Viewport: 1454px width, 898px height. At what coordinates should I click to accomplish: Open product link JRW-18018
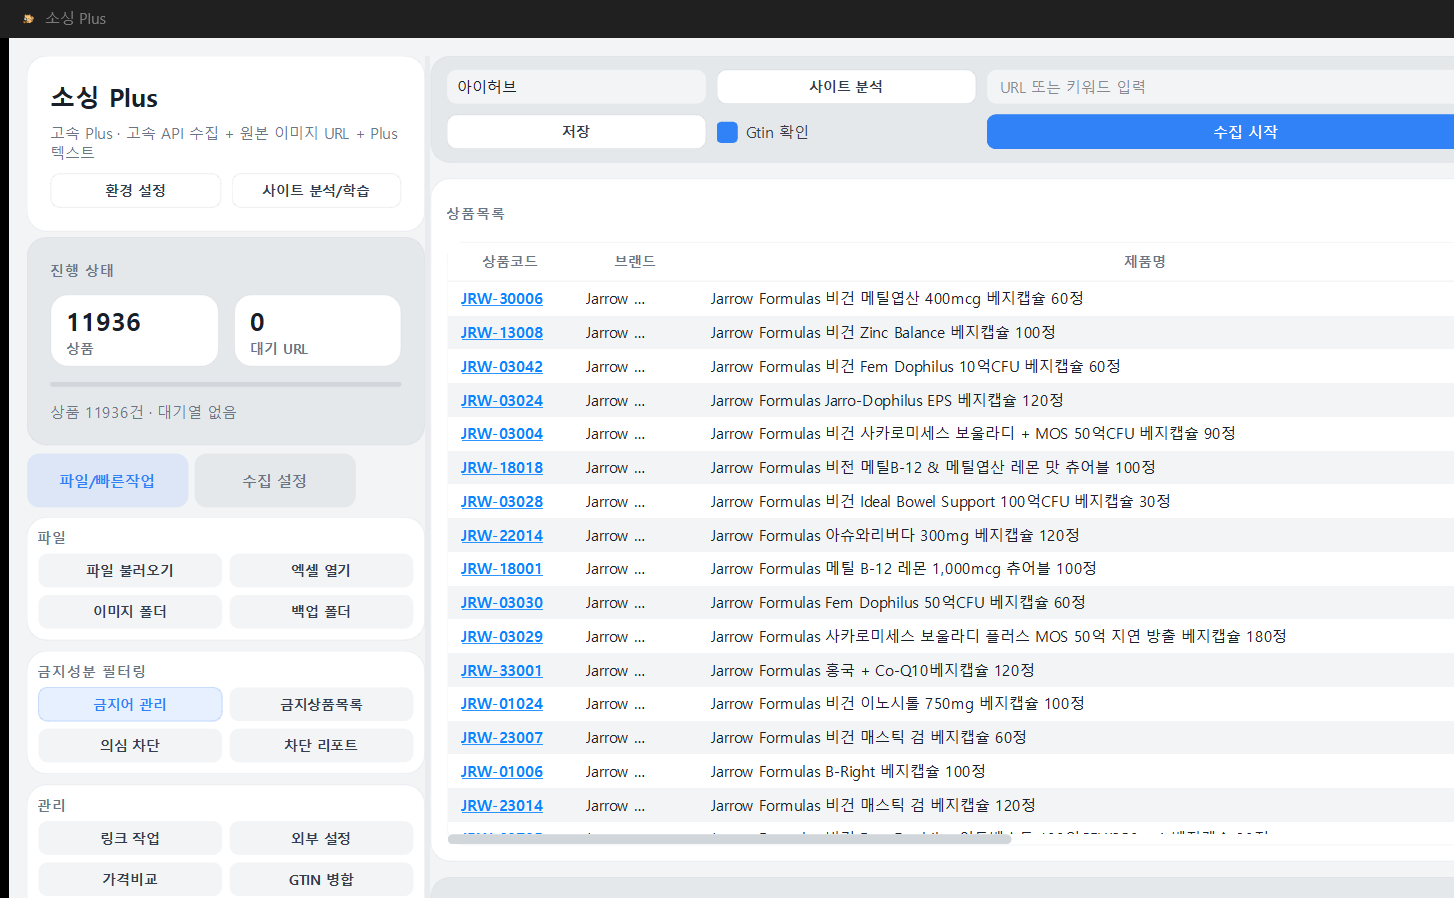pyautogui.click(x=502, y=468)
